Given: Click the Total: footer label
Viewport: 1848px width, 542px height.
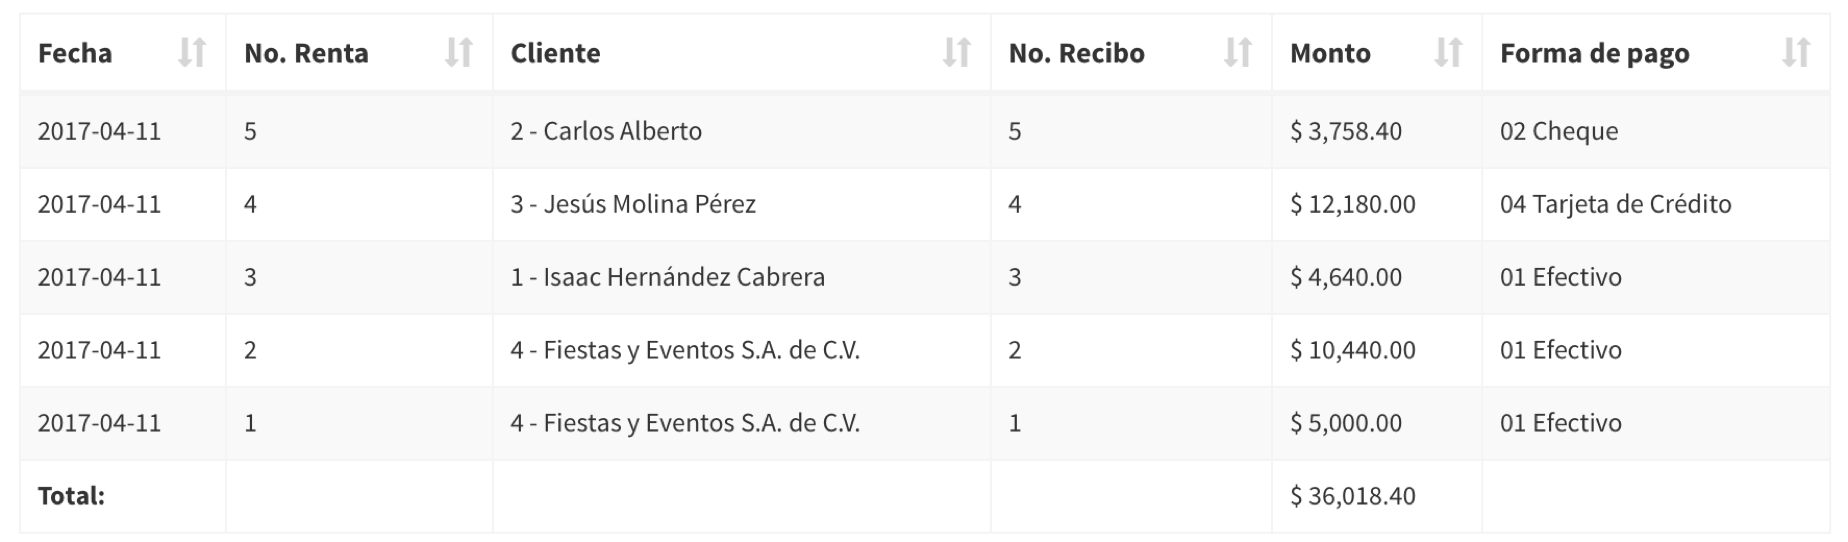Looking at the screenshot, I should coord(71,496).
